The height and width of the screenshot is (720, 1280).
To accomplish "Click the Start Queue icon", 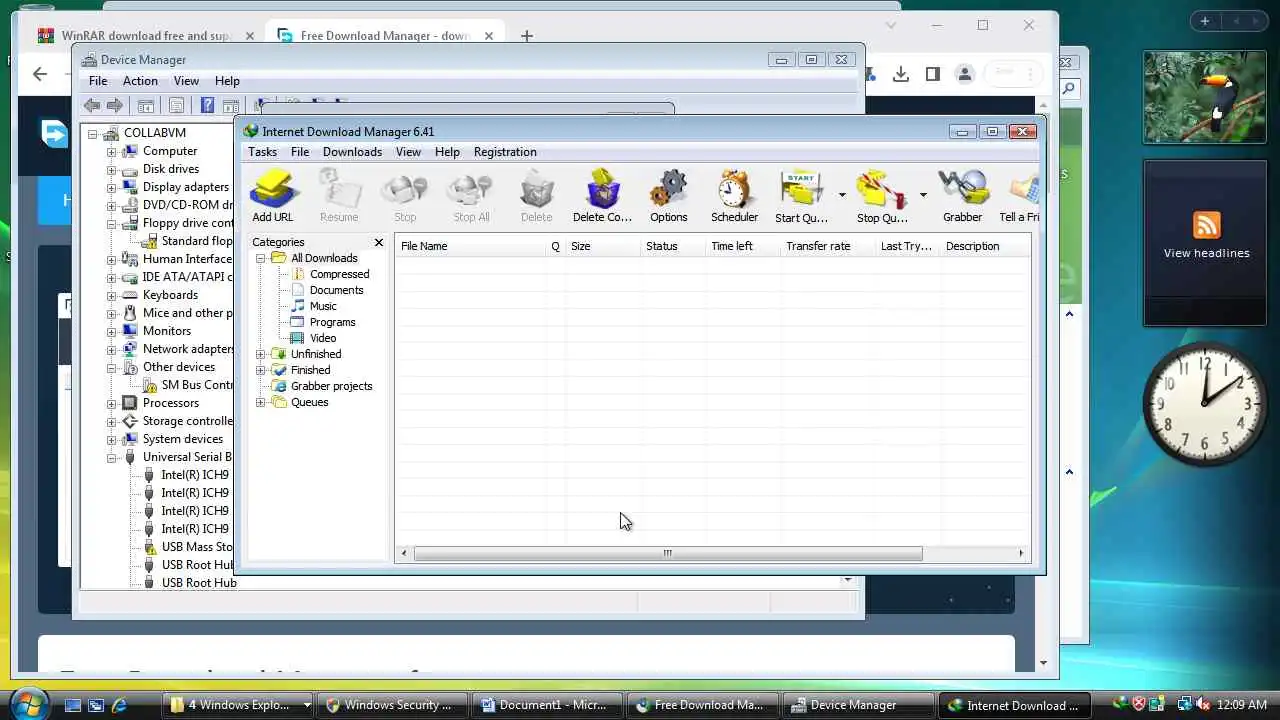I will click(x=801, y=196).
